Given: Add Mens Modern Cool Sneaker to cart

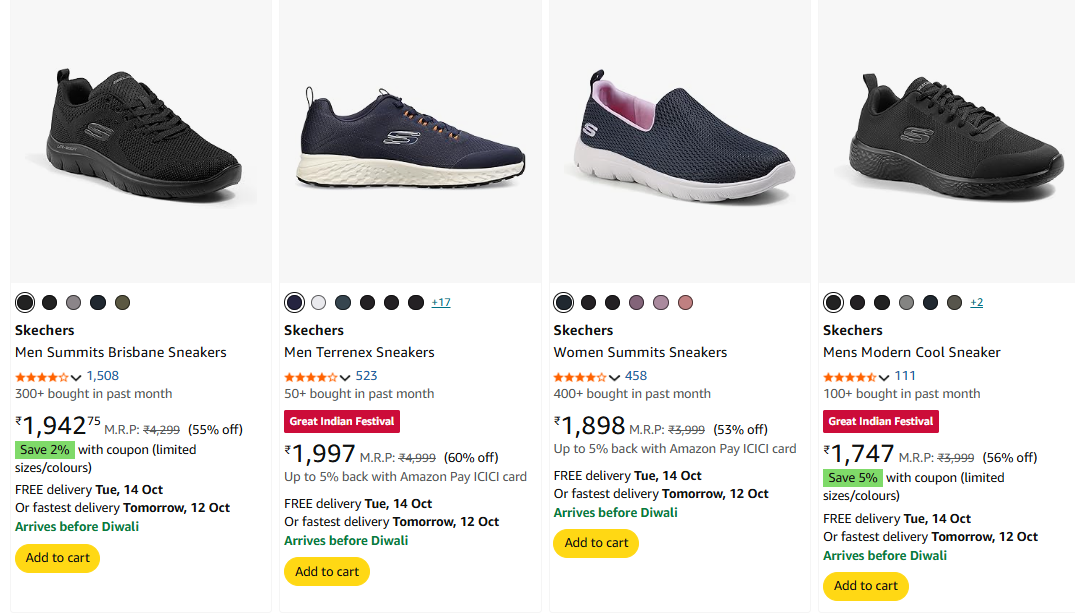Looking at the screenshot, I should point(866,586).
